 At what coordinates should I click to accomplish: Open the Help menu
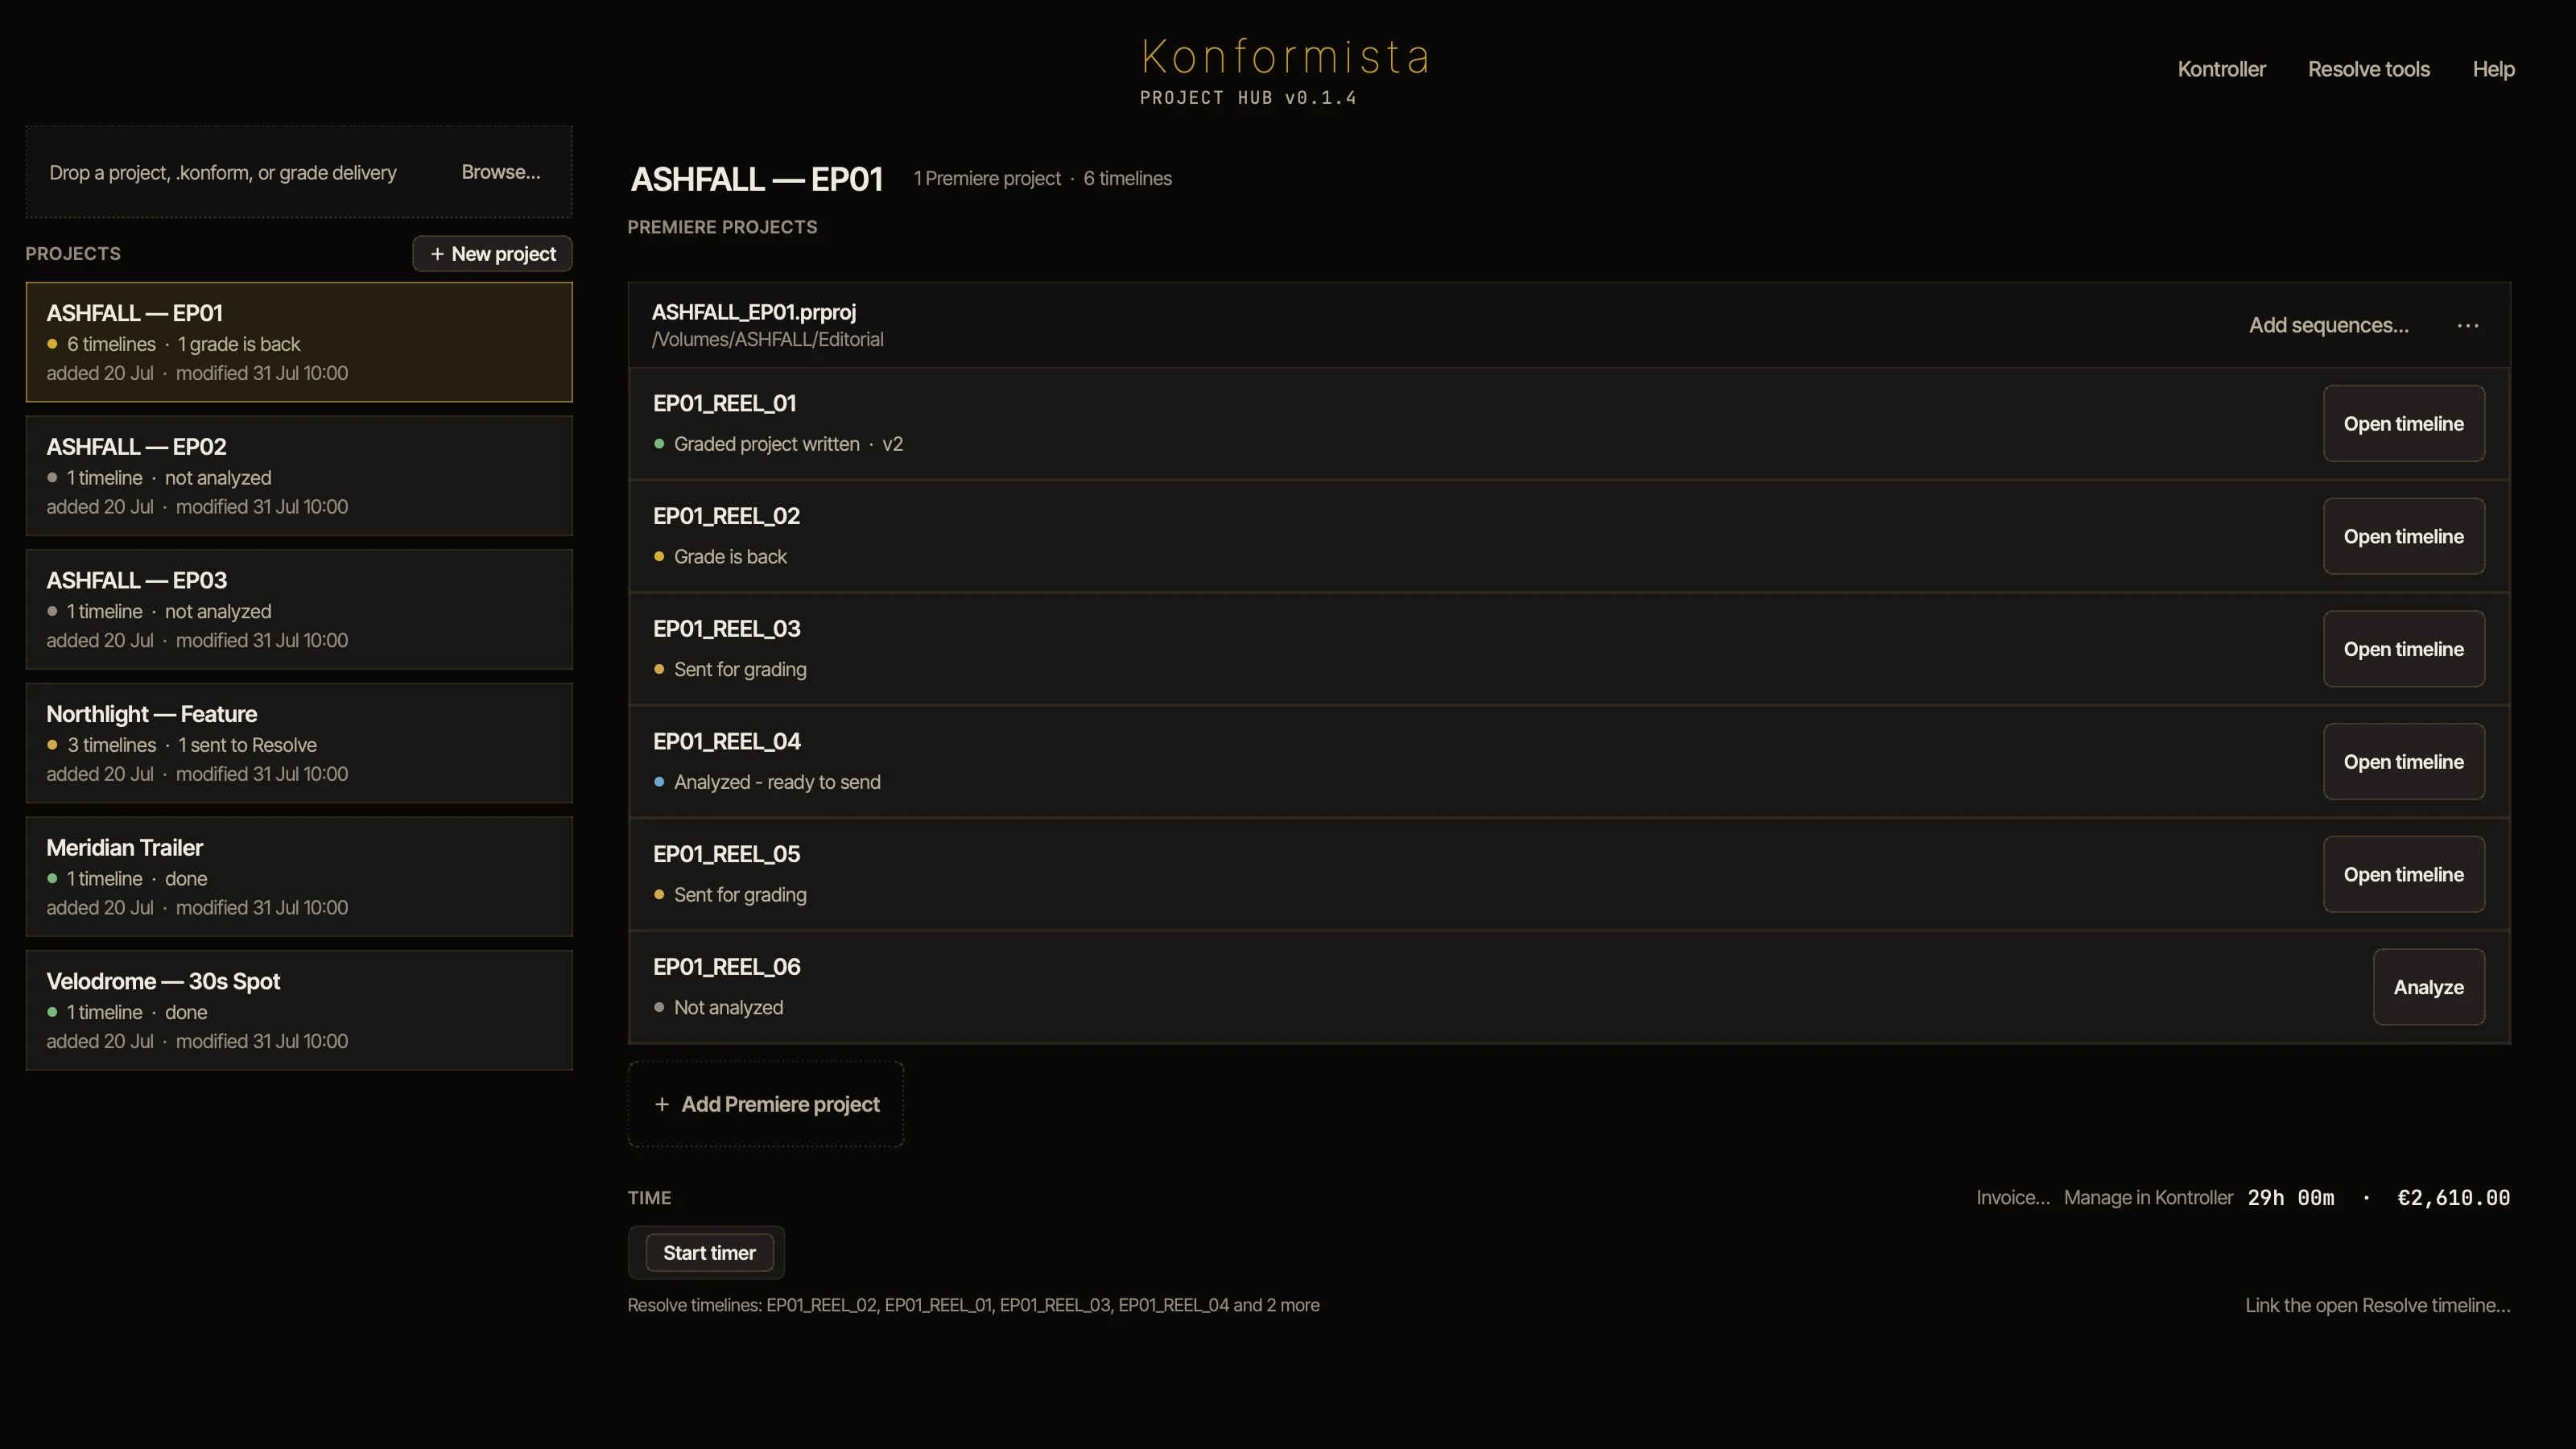click(x=2493, y=69)
